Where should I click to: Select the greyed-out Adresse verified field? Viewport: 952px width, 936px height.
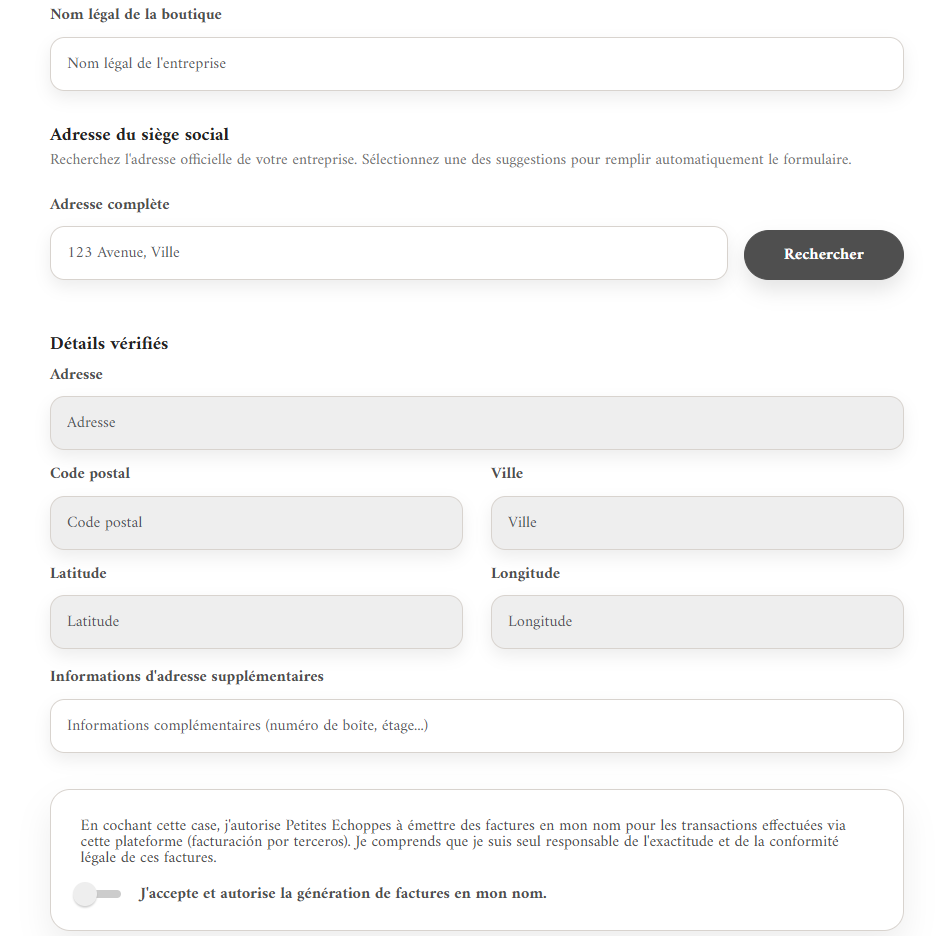[477, 423]
